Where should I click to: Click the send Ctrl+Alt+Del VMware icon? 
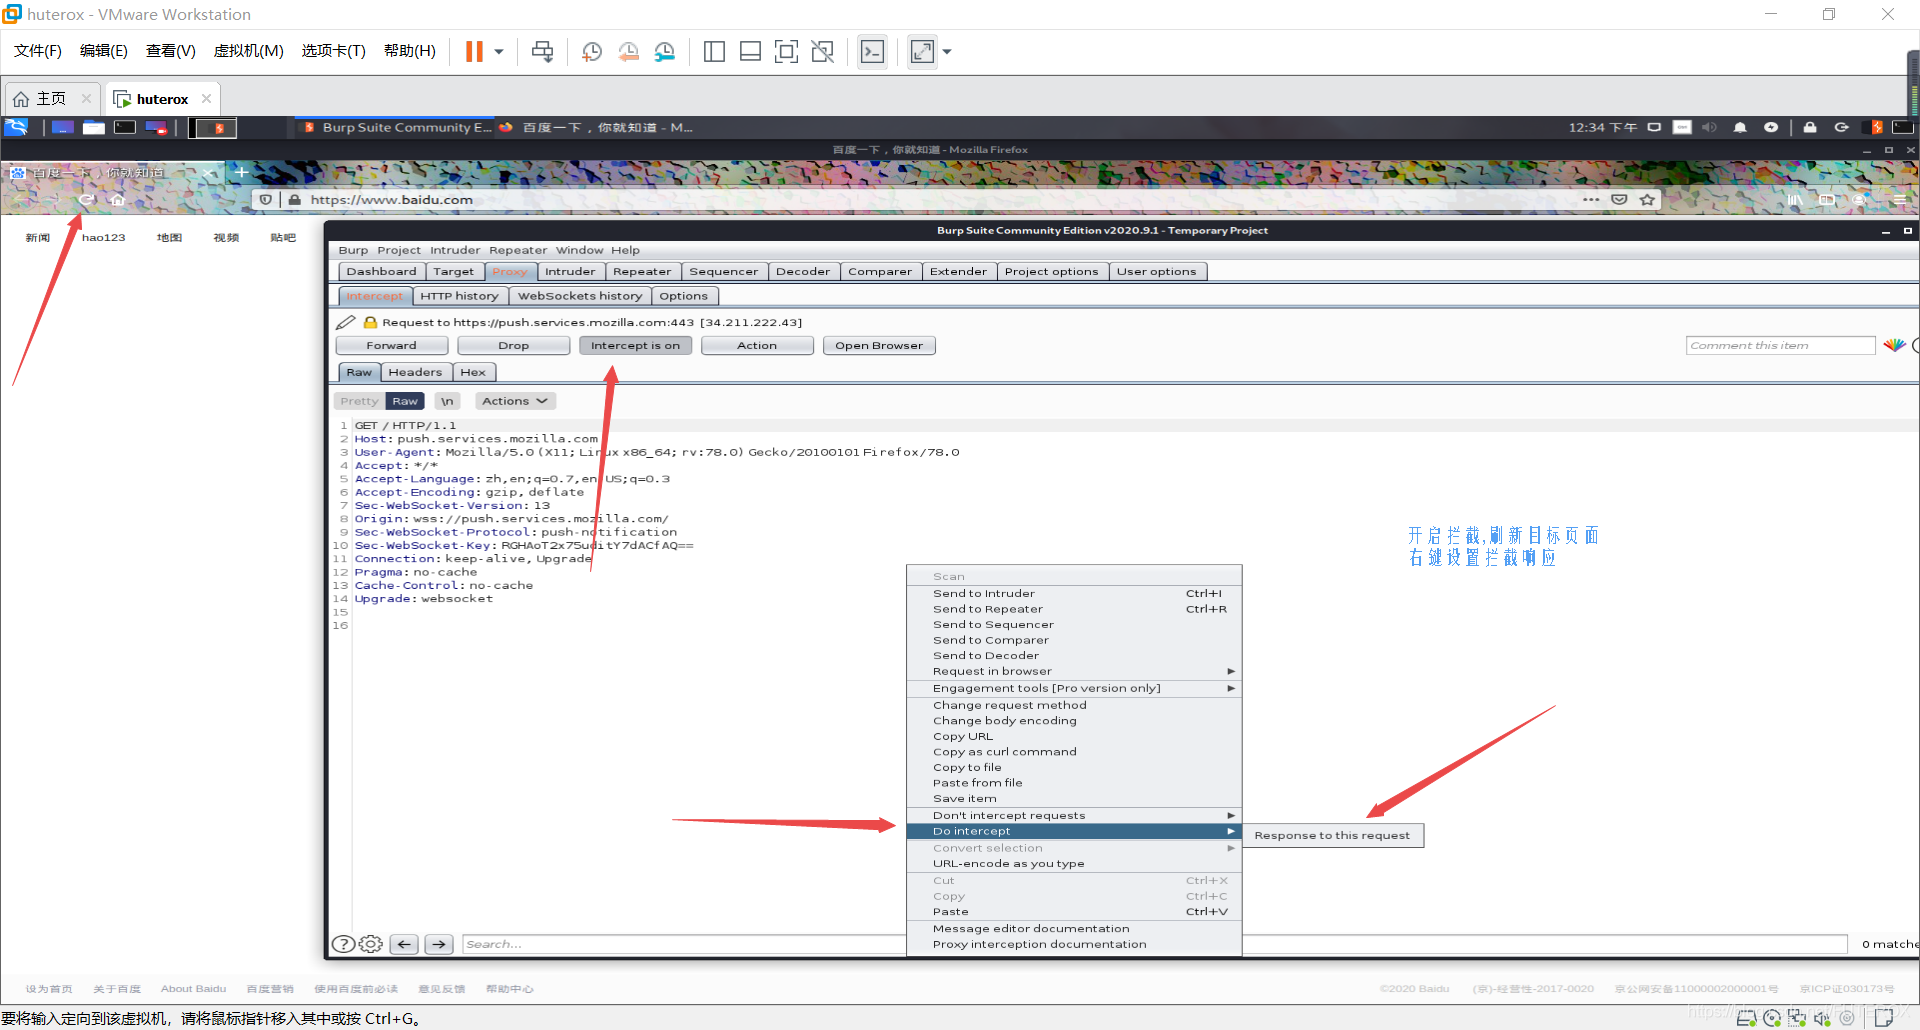click(x=542, y=52)
